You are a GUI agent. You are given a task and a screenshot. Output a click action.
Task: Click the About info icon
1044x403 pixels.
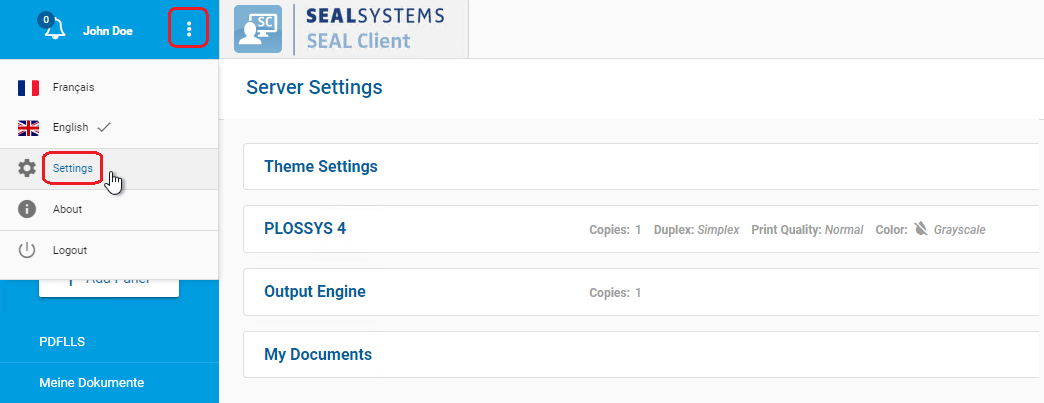(x=28, y=210)
